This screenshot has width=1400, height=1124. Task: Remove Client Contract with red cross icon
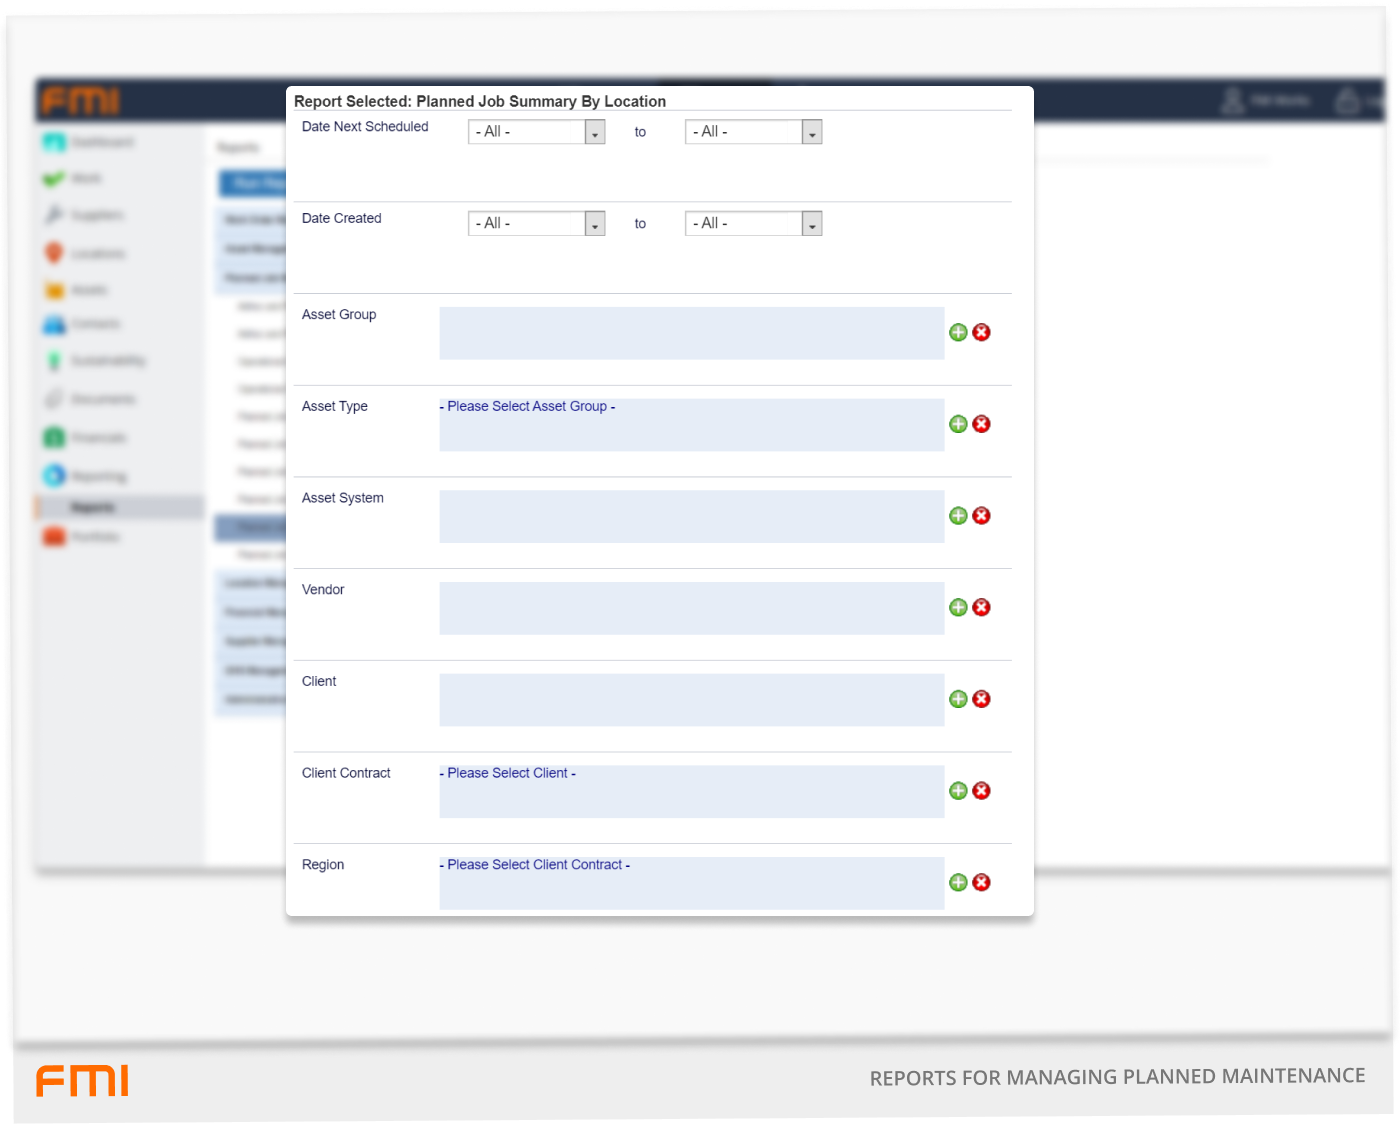coord(981,791)
